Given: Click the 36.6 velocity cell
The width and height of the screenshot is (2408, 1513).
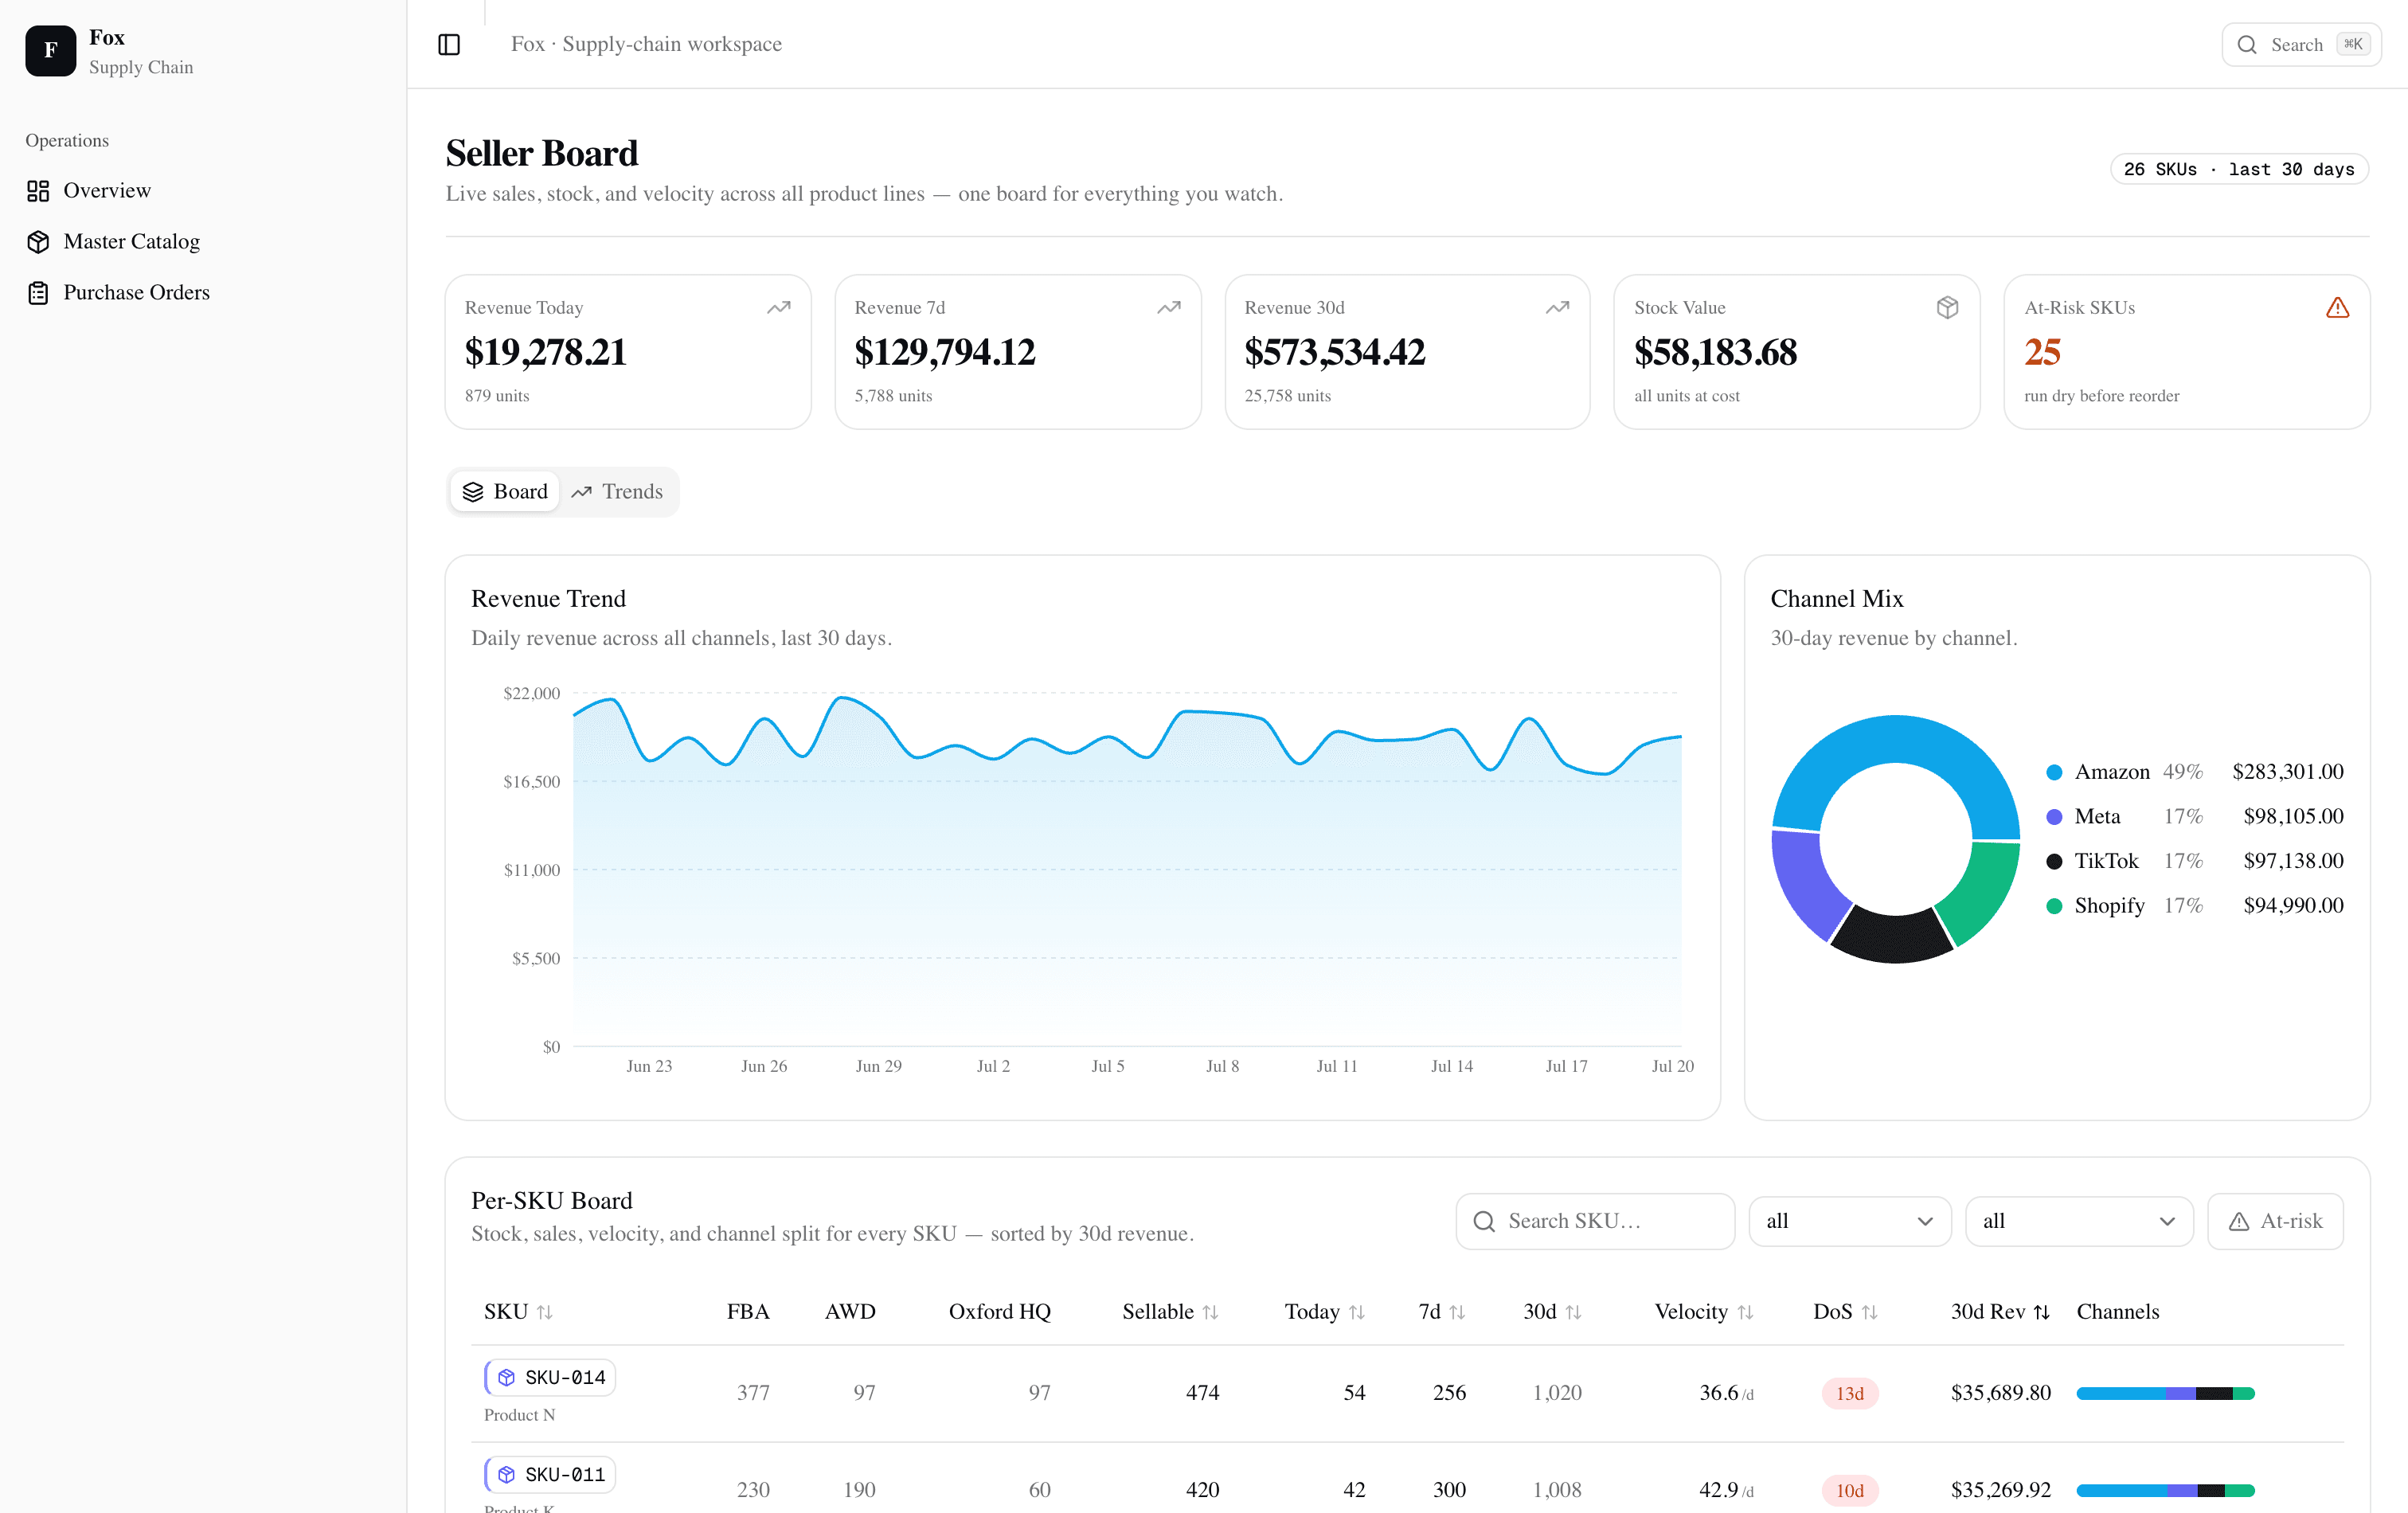Looking at the screenshot, I should (x=1726, y=1393).
